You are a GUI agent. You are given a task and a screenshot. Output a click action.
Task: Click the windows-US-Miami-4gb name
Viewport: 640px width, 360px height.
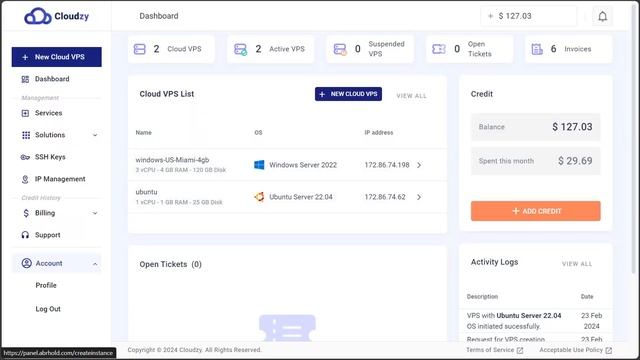[172, 160]
